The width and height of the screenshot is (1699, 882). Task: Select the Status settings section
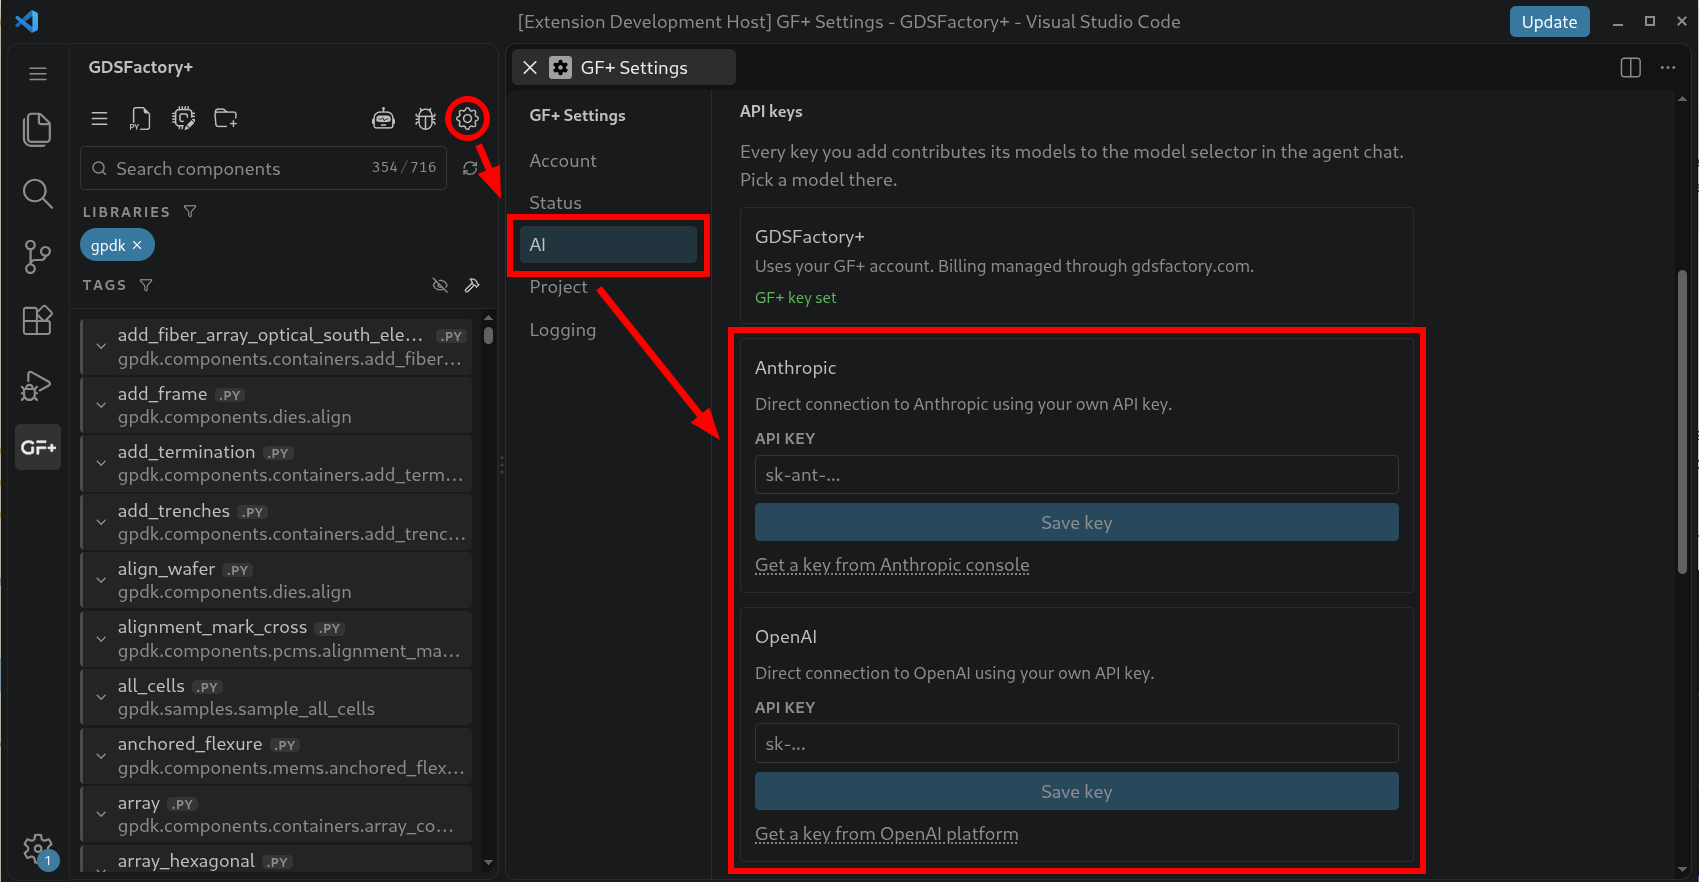coord(608,203)
